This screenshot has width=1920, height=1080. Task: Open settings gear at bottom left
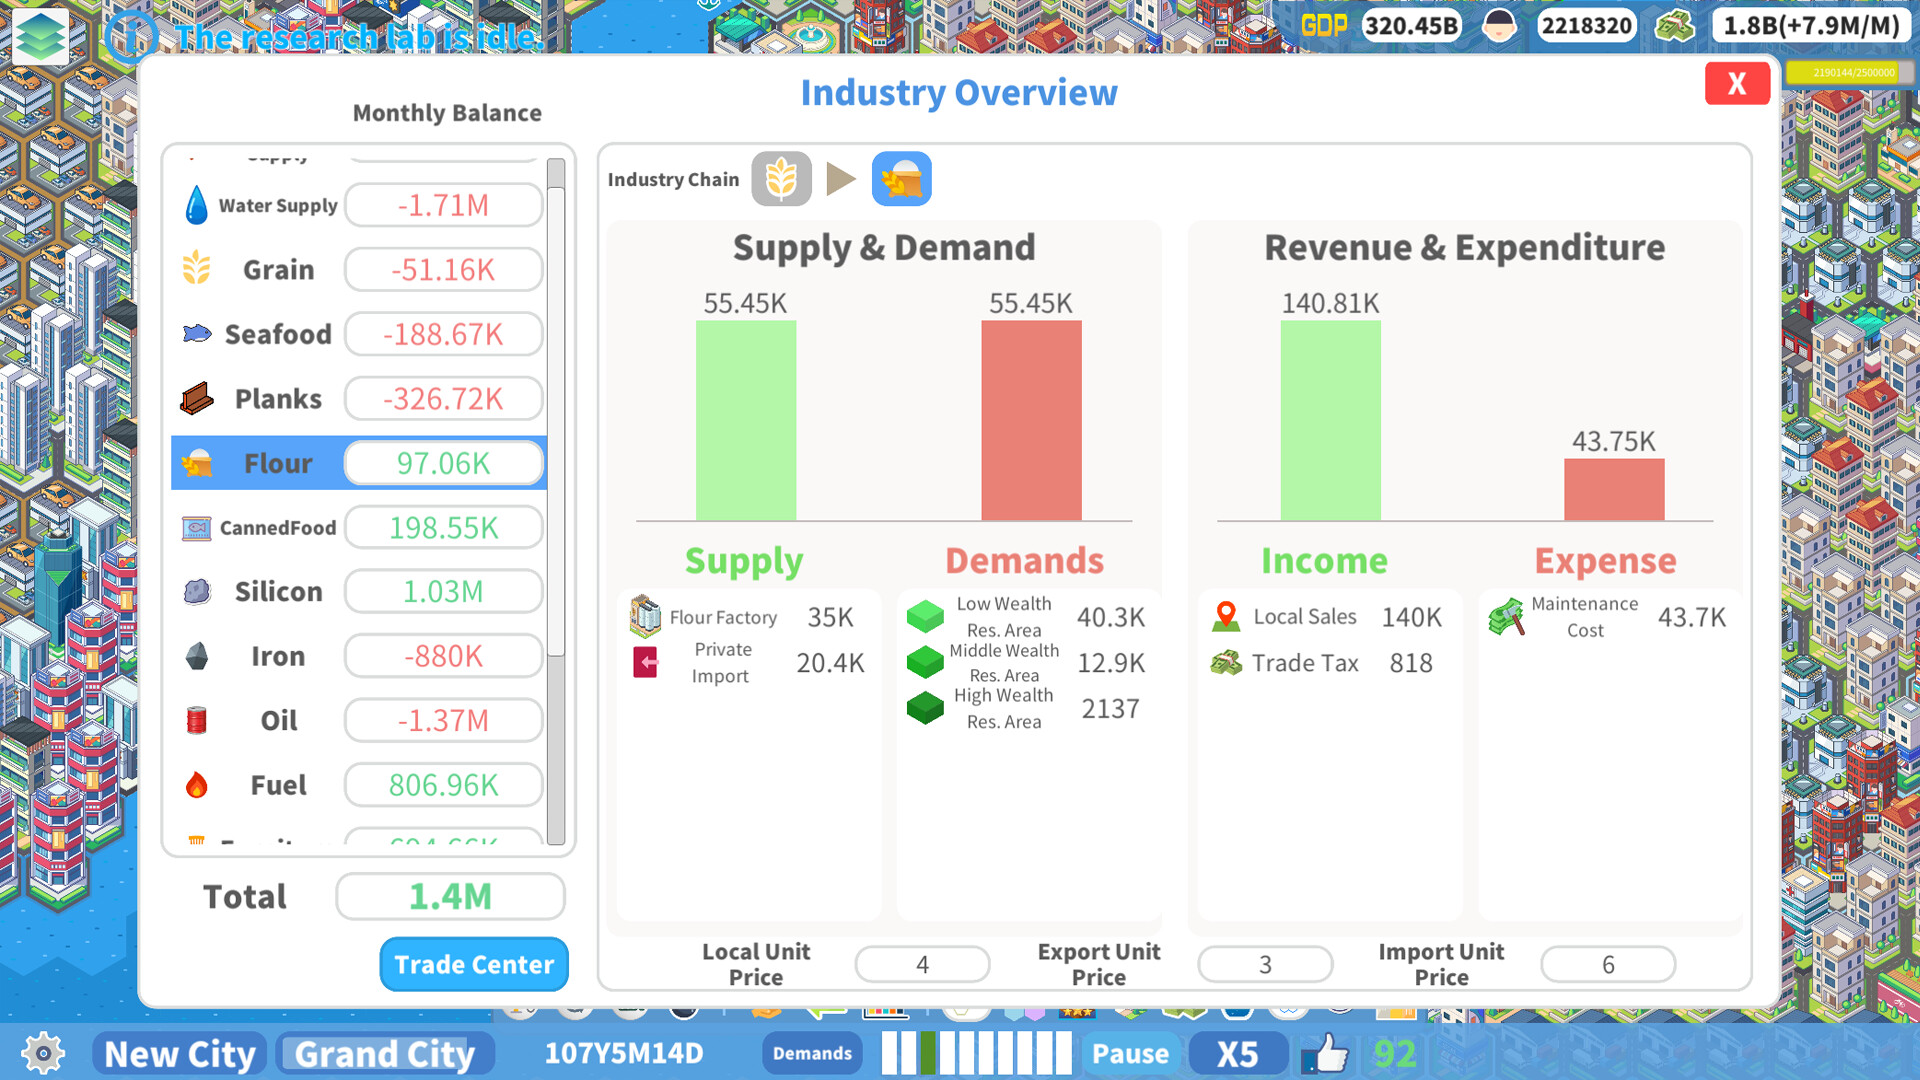tap(43, 1053)
